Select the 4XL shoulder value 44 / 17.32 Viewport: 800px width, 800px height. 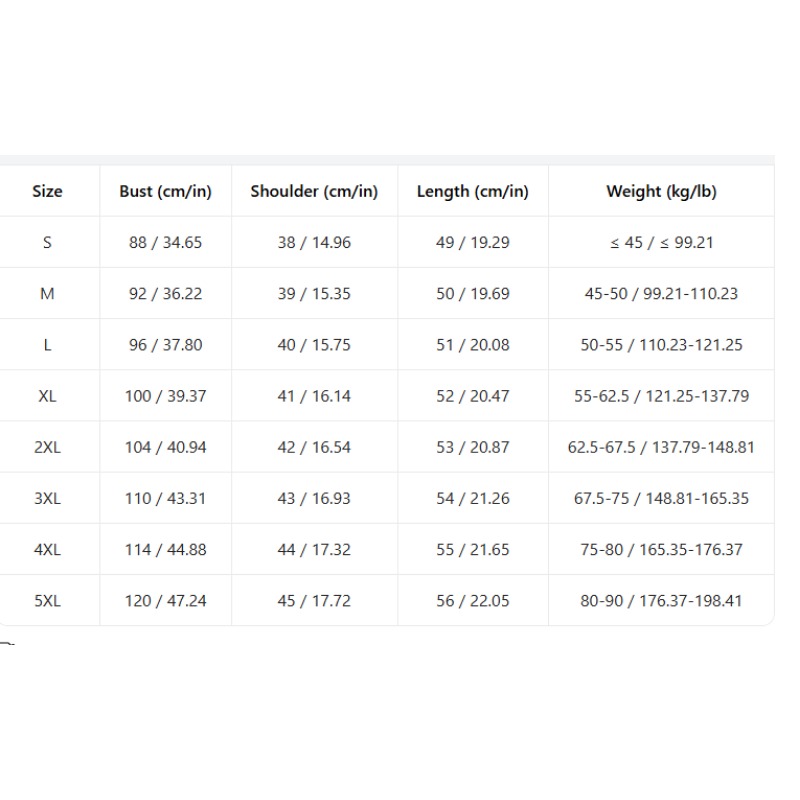(x=314, y=549)
